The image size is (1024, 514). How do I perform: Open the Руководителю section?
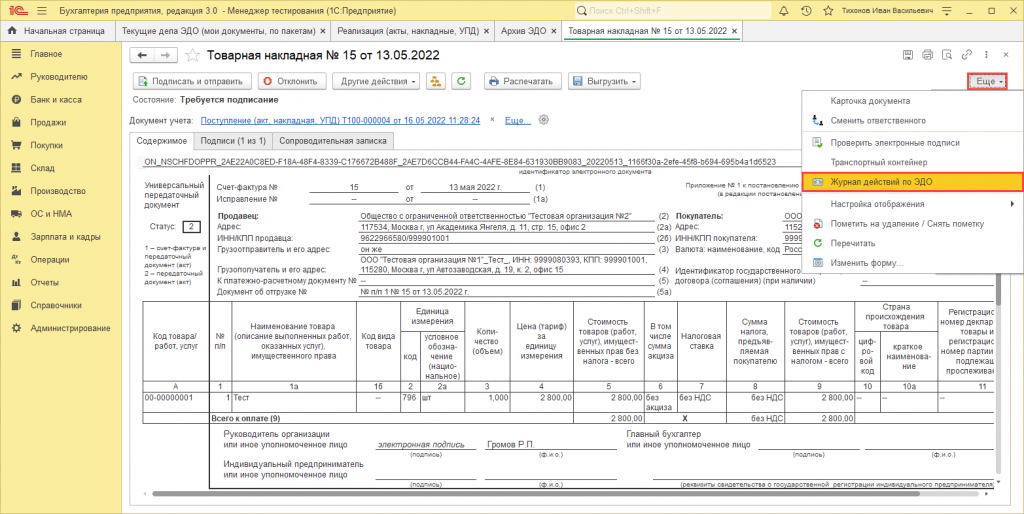(x=61, y=76)
